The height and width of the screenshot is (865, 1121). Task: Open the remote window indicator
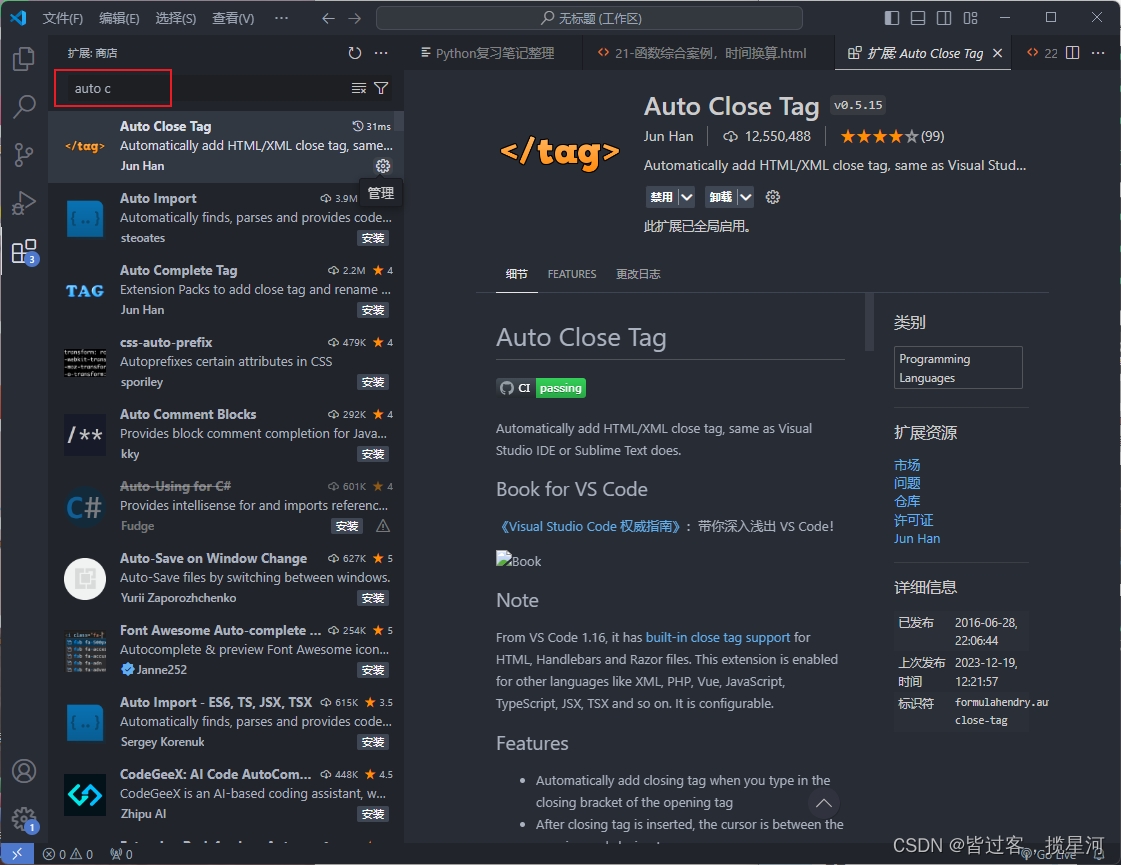pos(17,854)
